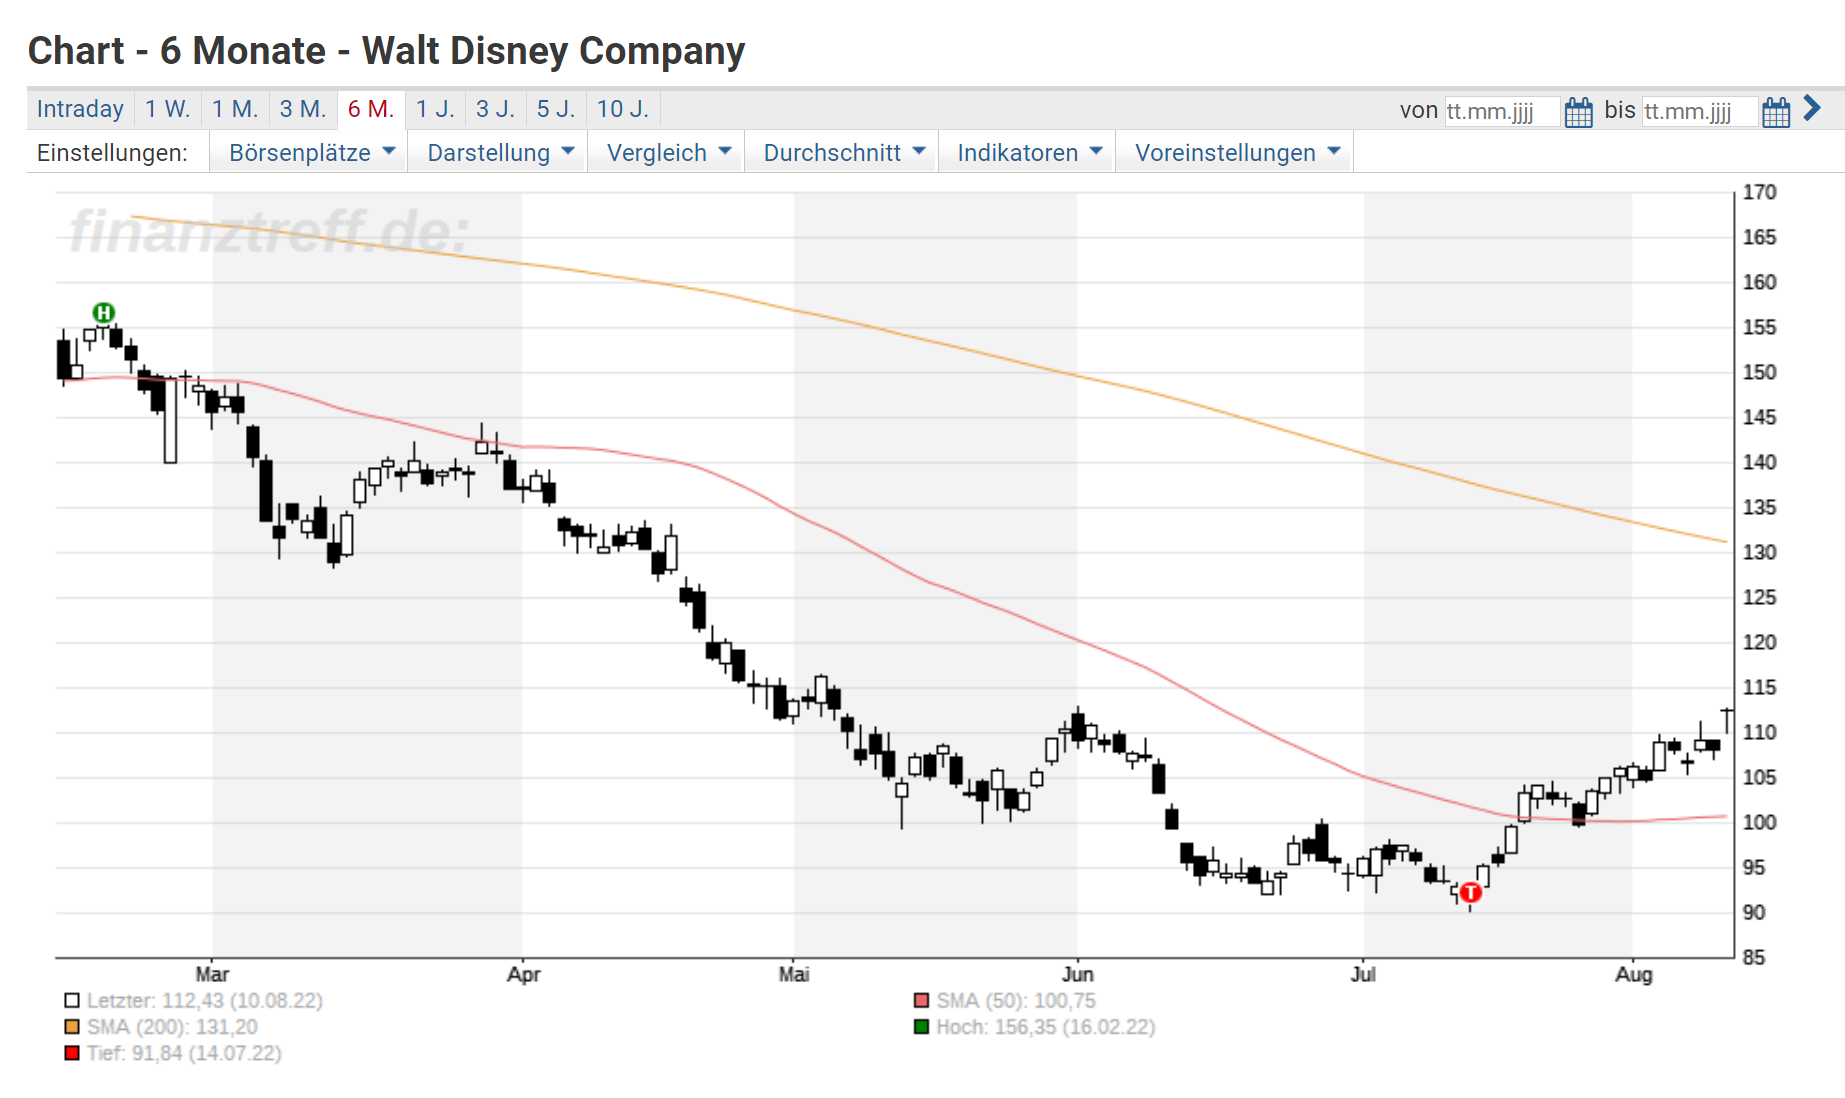Click the 'Einstellungen:' label
The width and height of the screenshot is (1845, 1098).
[112, 153]
